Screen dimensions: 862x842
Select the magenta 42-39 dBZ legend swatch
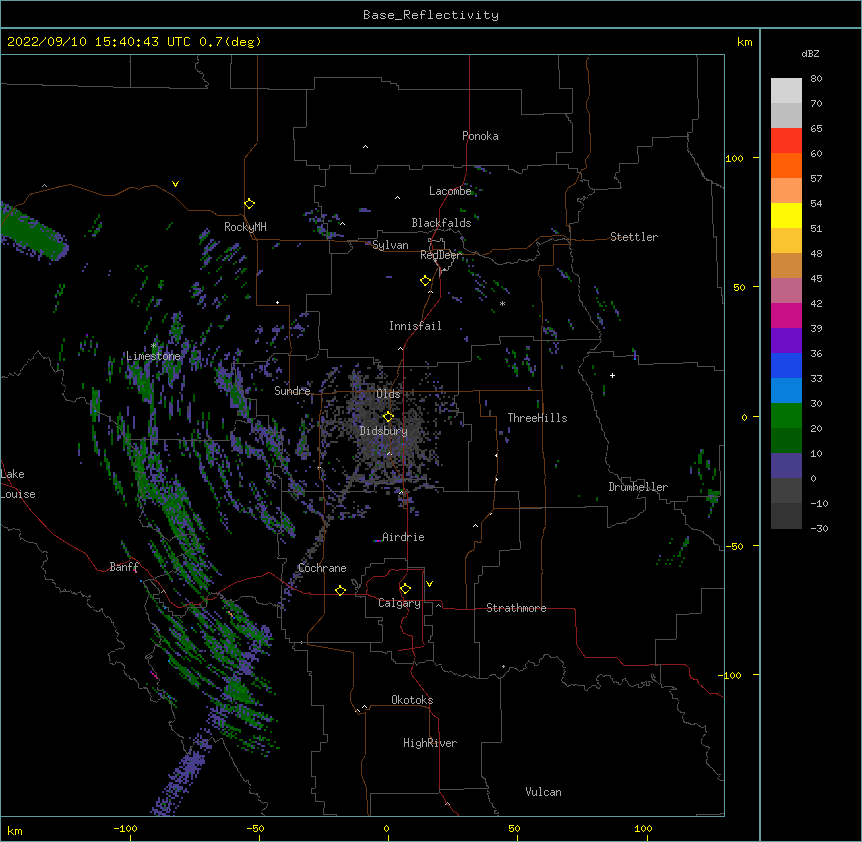pos(786,315)
